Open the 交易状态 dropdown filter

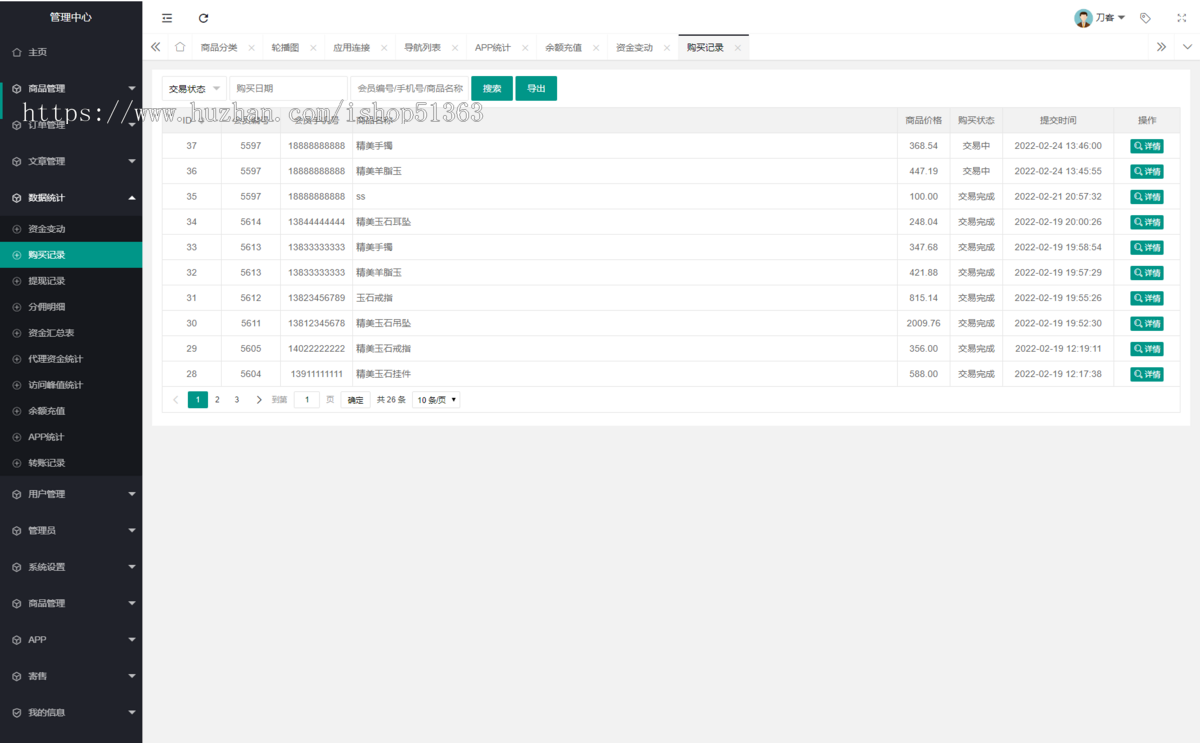pos(194,89)
